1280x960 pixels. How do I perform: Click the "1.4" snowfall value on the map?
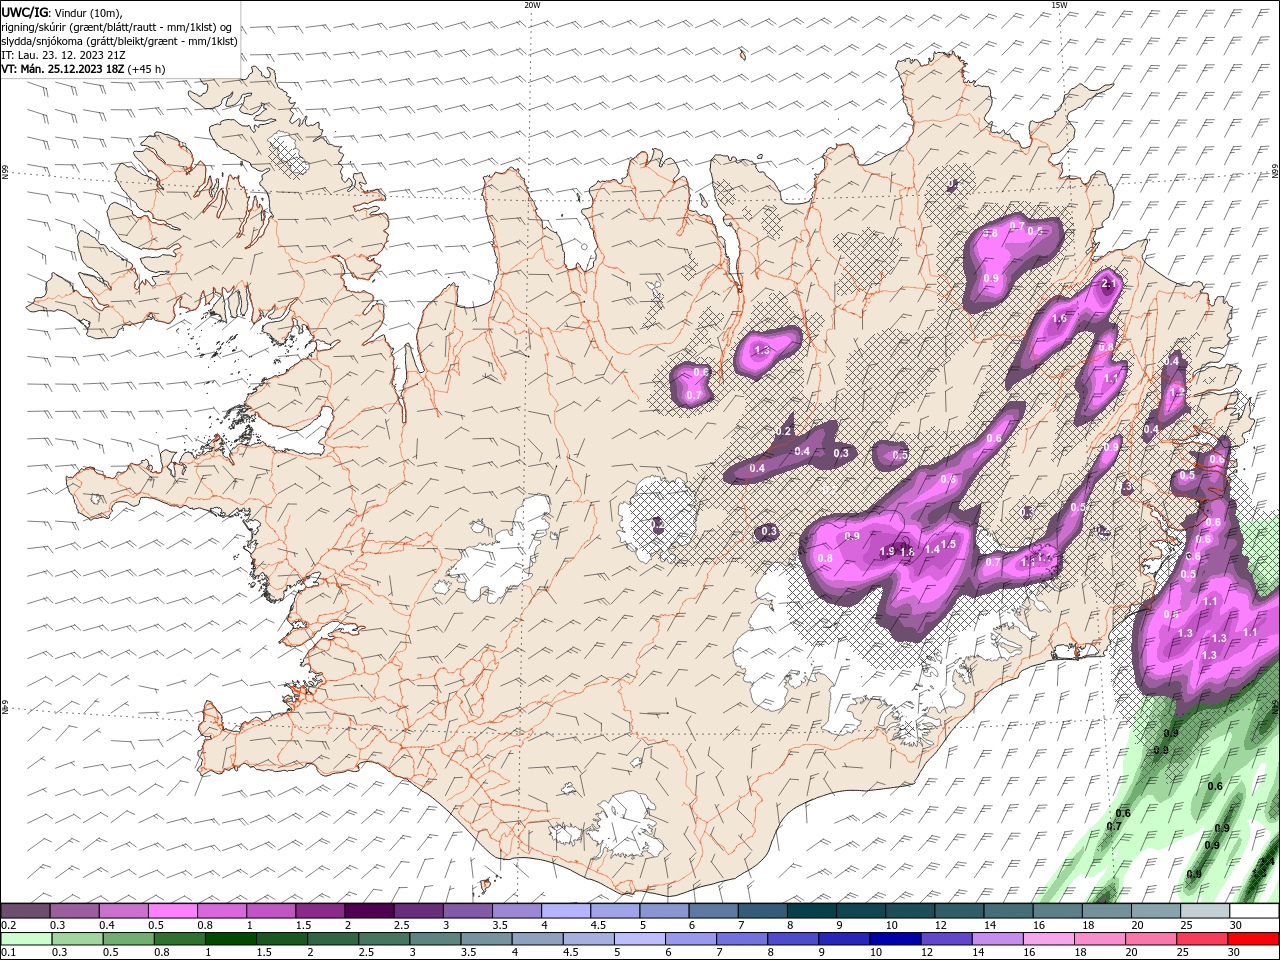point(932,549)
